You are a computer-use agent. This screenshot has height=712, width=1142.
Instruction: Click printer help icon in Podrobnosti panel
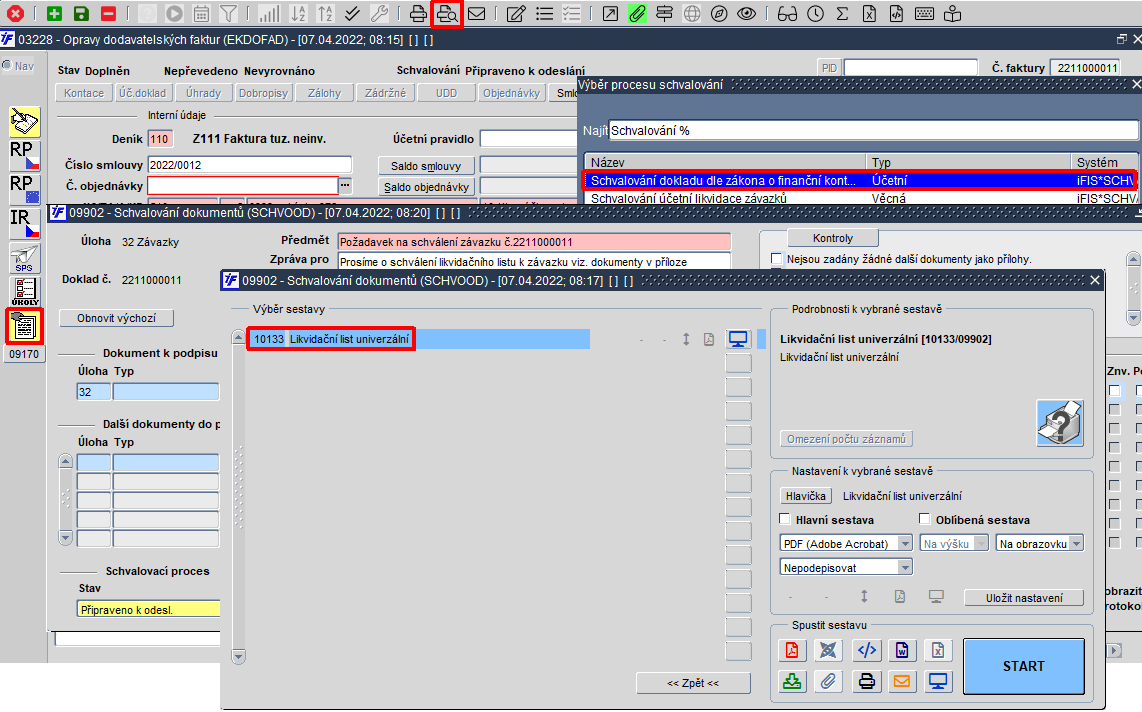click(x=1060, y=423)
